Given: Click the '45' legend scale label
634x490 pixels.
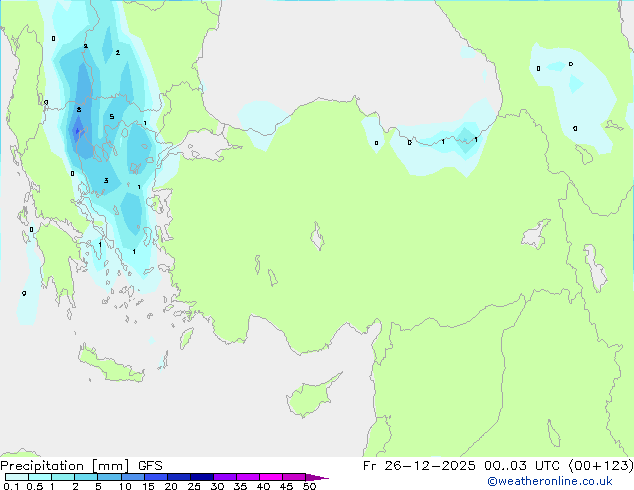Looking at the screenshot, I should click(x=286, y=486).
